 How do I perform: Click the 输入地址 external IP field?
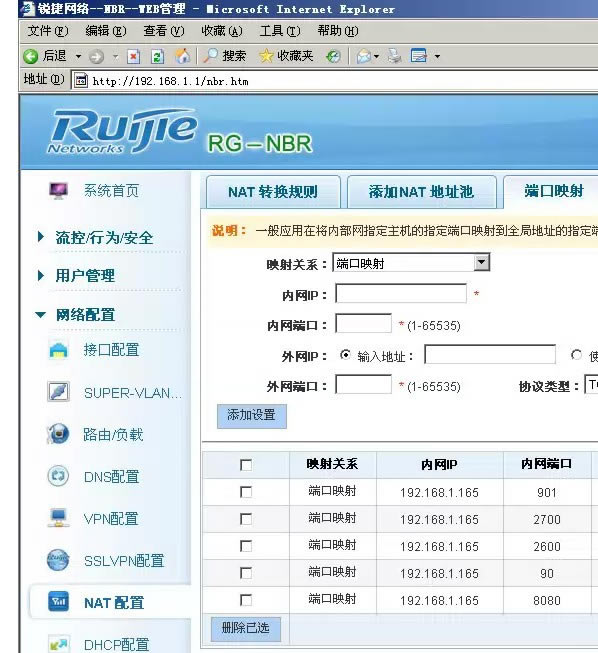coord(490,354)
